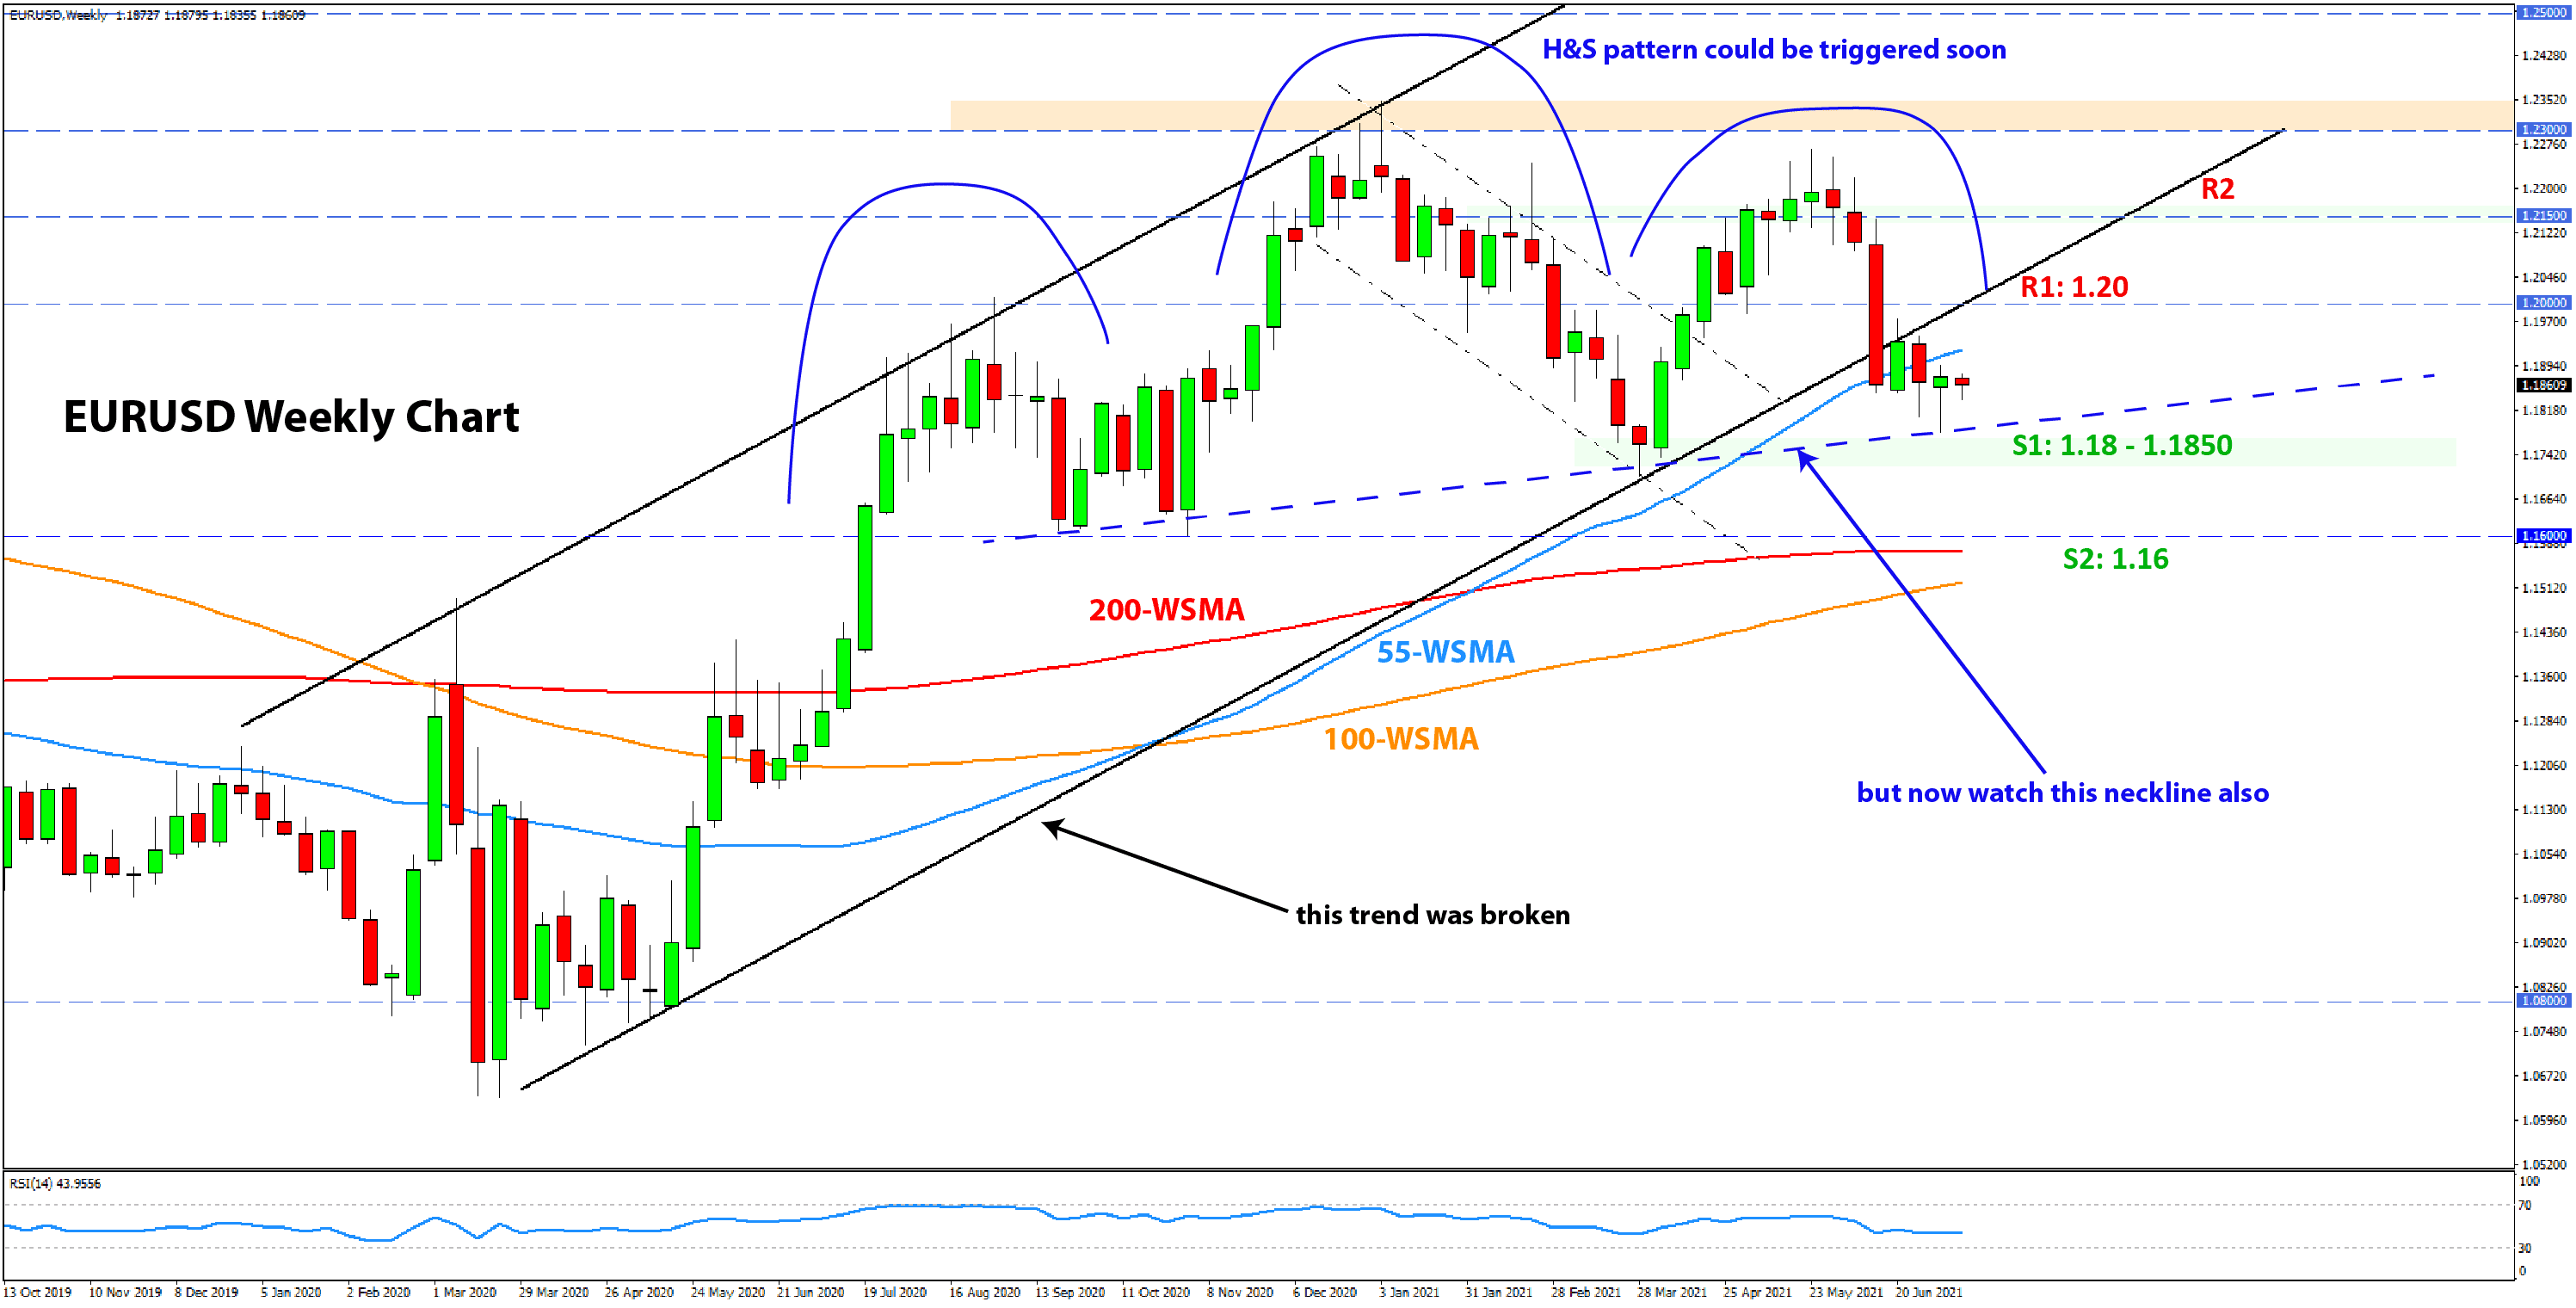
Task: Click the '19 Jul 2020' date label
Action: point(894,1292)
